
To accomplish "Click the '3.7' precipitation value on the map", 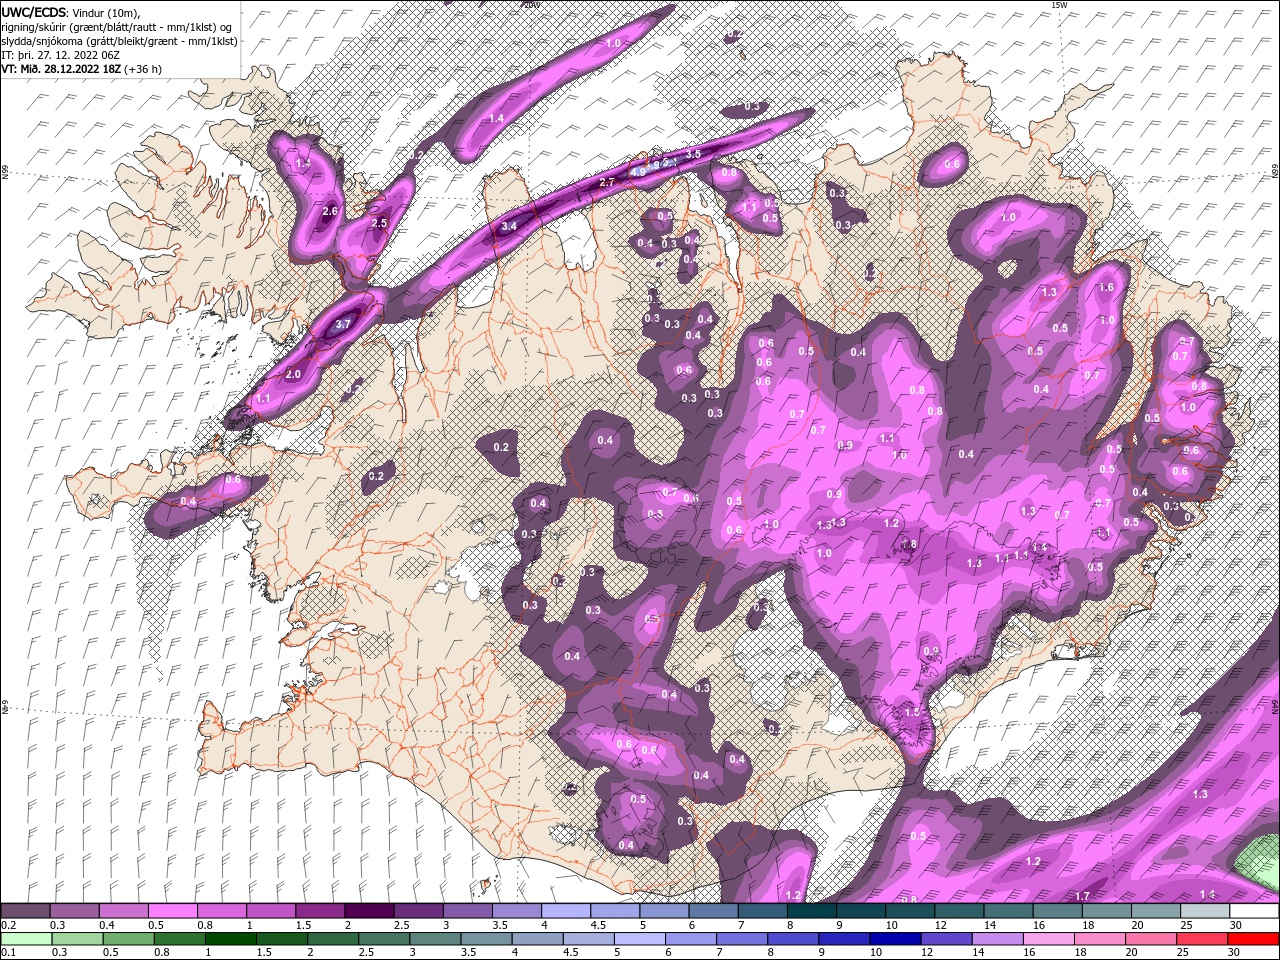I will (x=343, y=324).
